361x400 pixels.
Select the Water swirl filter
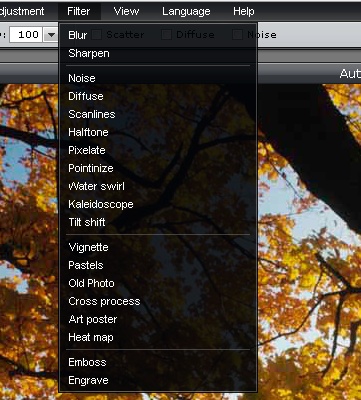[x=158, y=186]
